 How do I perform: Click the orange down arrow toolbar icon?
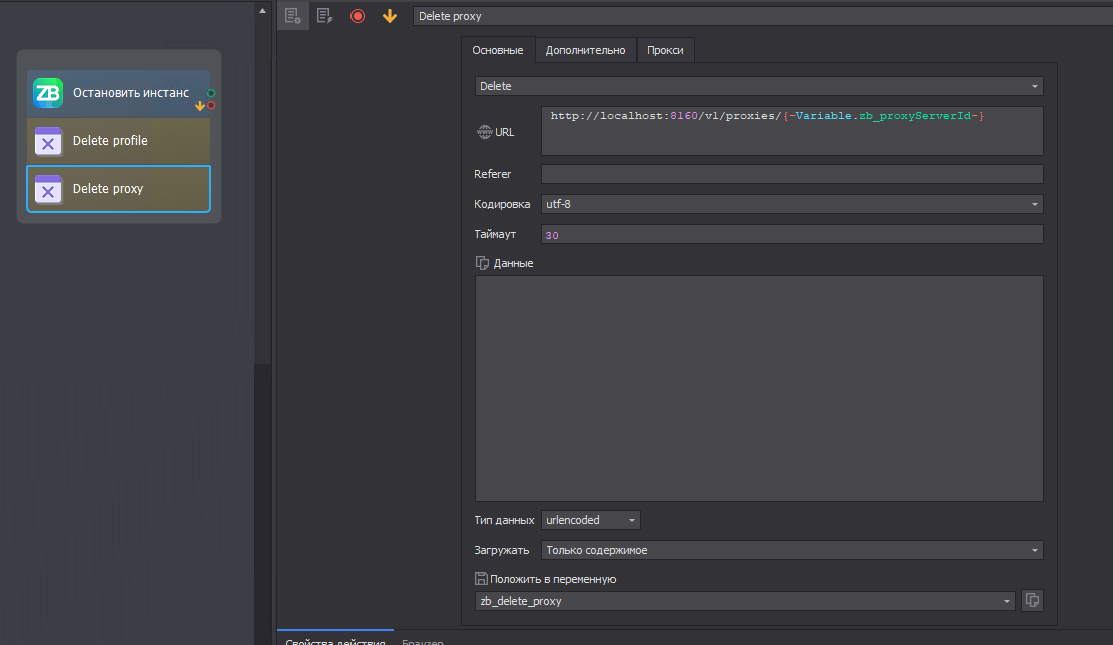[x=390, y=16]
